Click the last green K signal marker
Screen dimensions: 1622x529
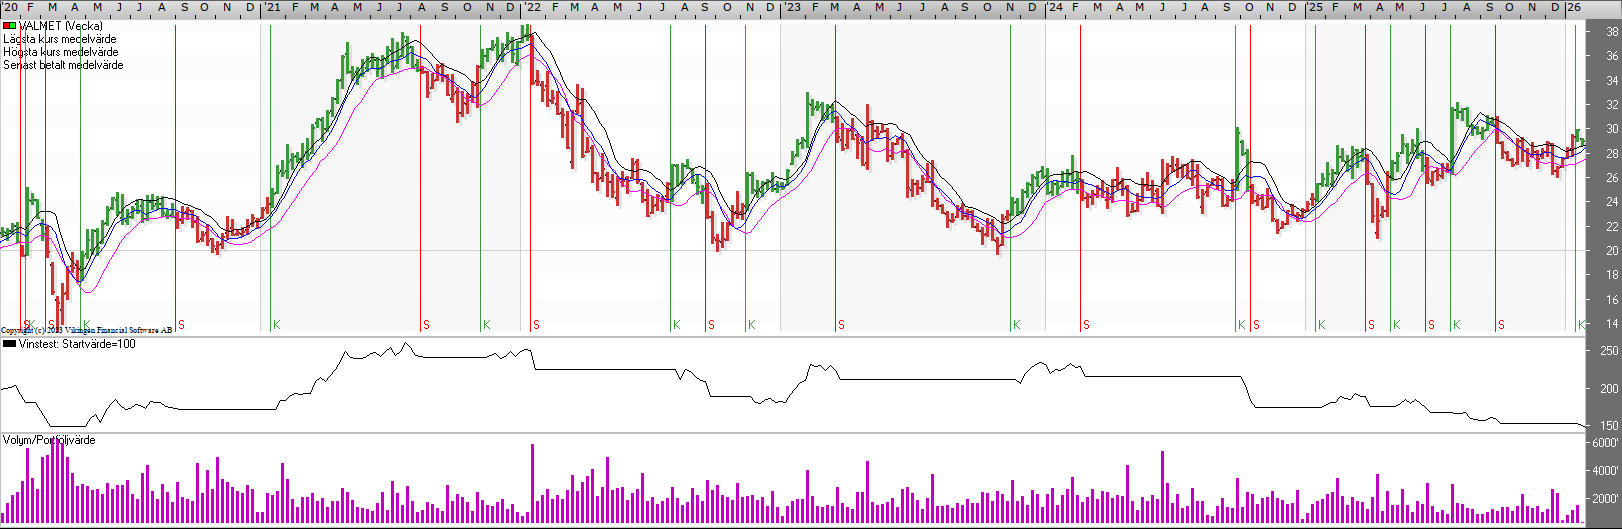point(1581,325)
